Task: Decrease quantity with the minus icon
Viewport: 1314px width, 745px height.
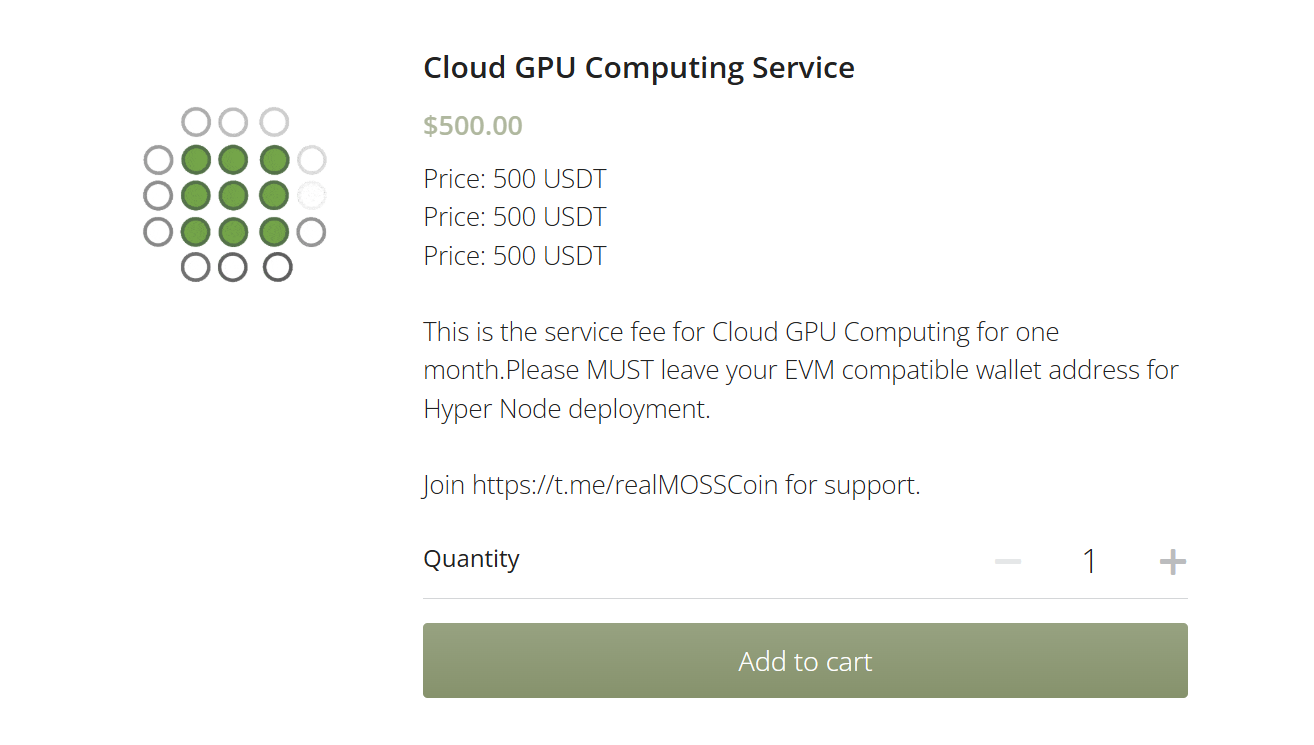Action: point(1008,562)
